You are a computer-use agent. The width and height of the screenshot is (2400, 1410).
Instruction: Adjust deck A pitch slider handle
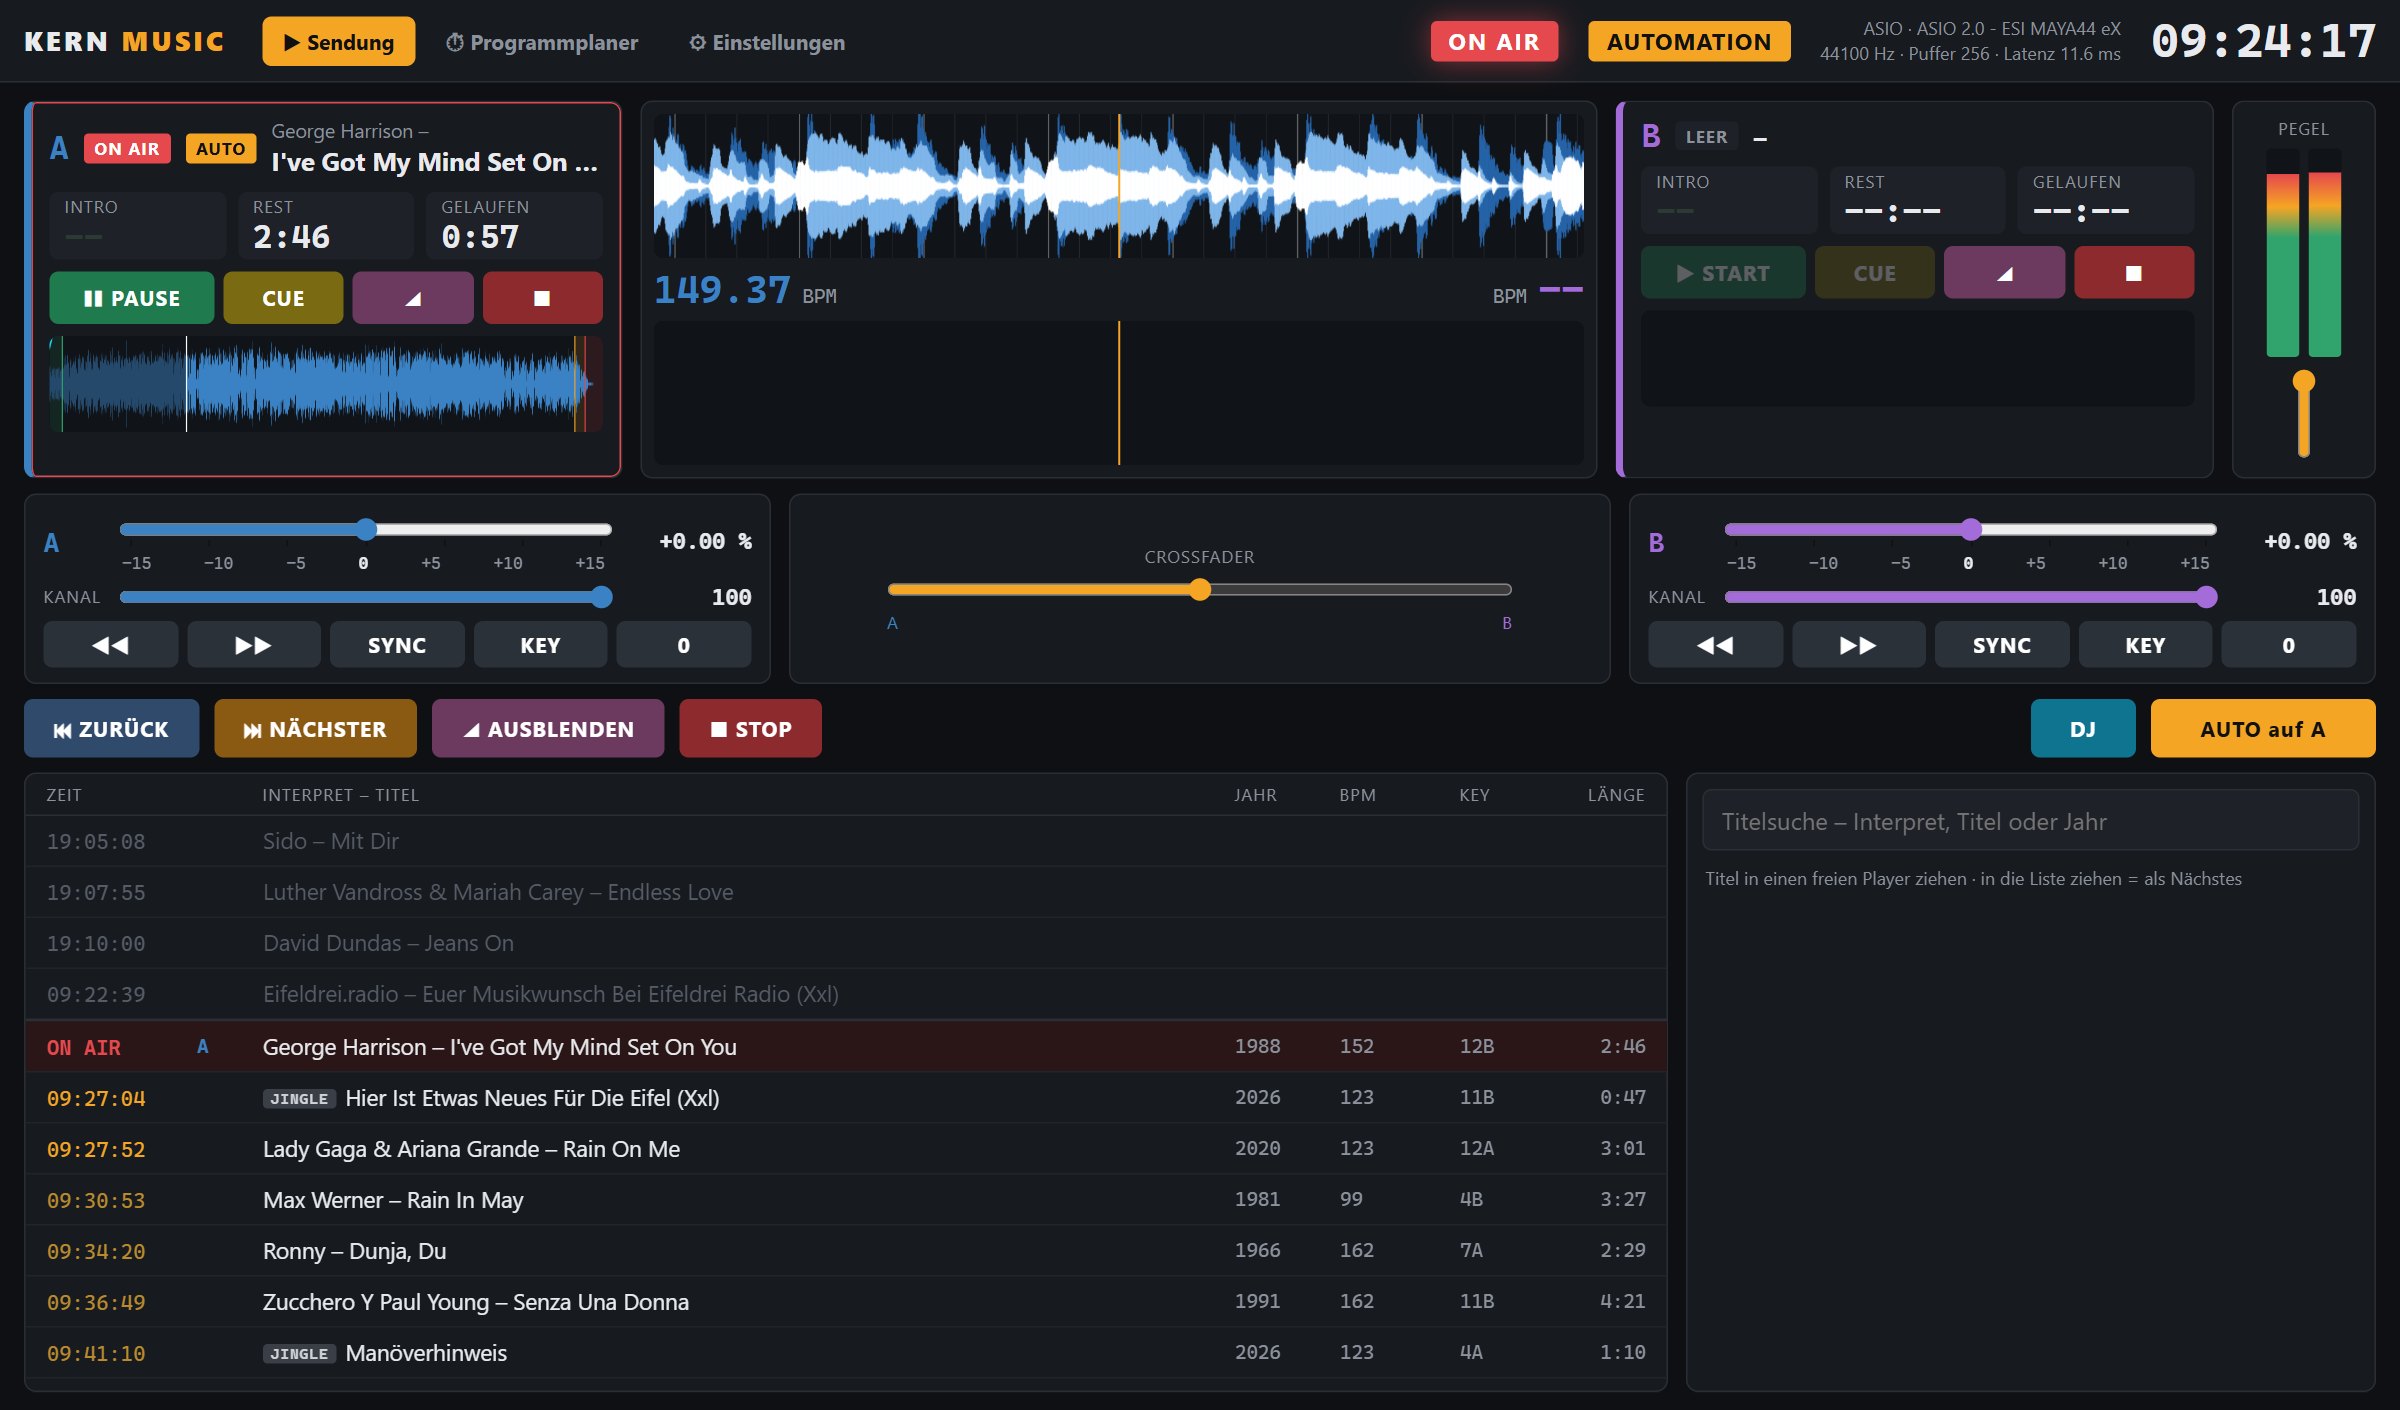tap(366, 530)
